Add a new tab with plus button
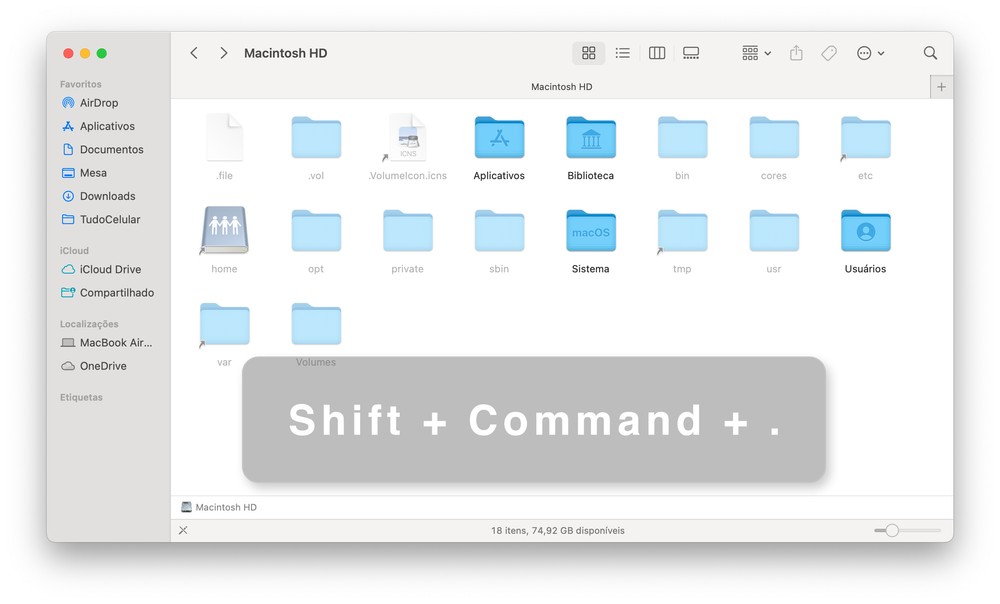Image resolution: width=1000 pixels, height=604 pixels. [x=941, y=87]
